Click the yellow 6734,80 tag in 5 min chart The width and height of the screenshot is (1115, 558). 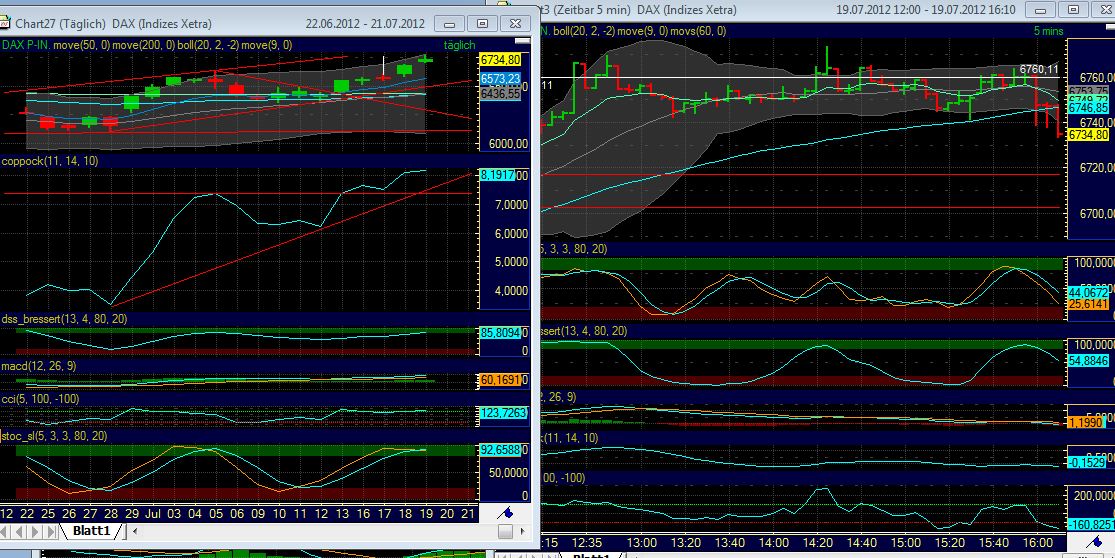(x=1088, y=135)
